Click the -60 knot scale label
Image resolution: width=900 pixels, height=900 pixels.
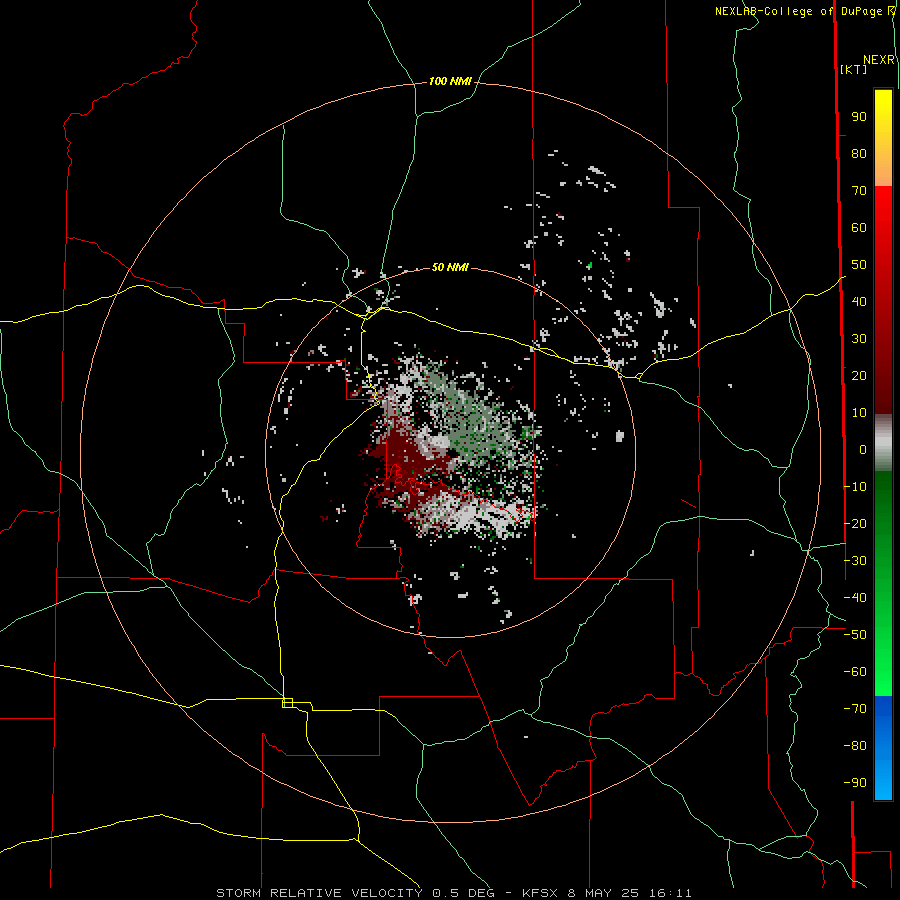pos(855,672)
